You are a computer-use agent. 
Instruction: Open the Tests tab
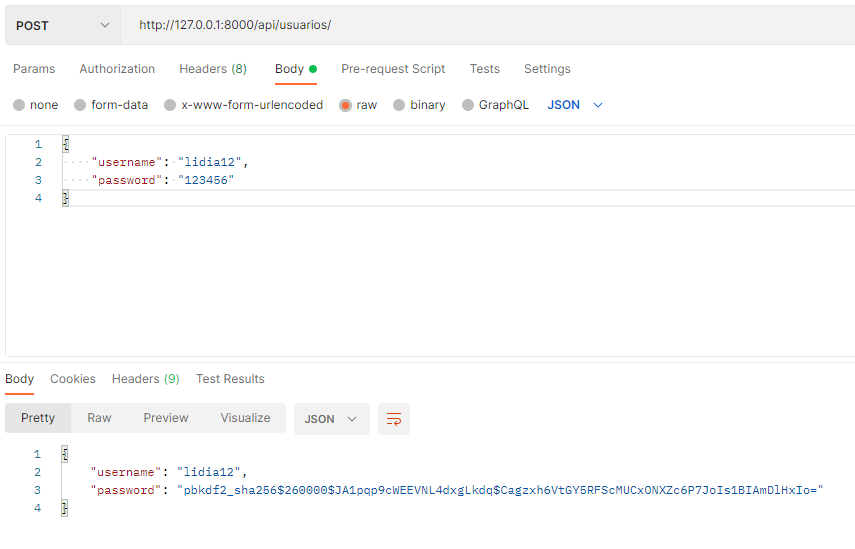point(485,69)
